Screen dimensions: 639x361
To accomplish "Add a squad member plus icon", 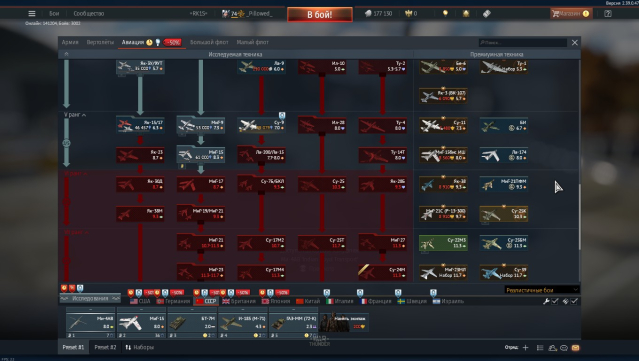I will tap(525, 348).
